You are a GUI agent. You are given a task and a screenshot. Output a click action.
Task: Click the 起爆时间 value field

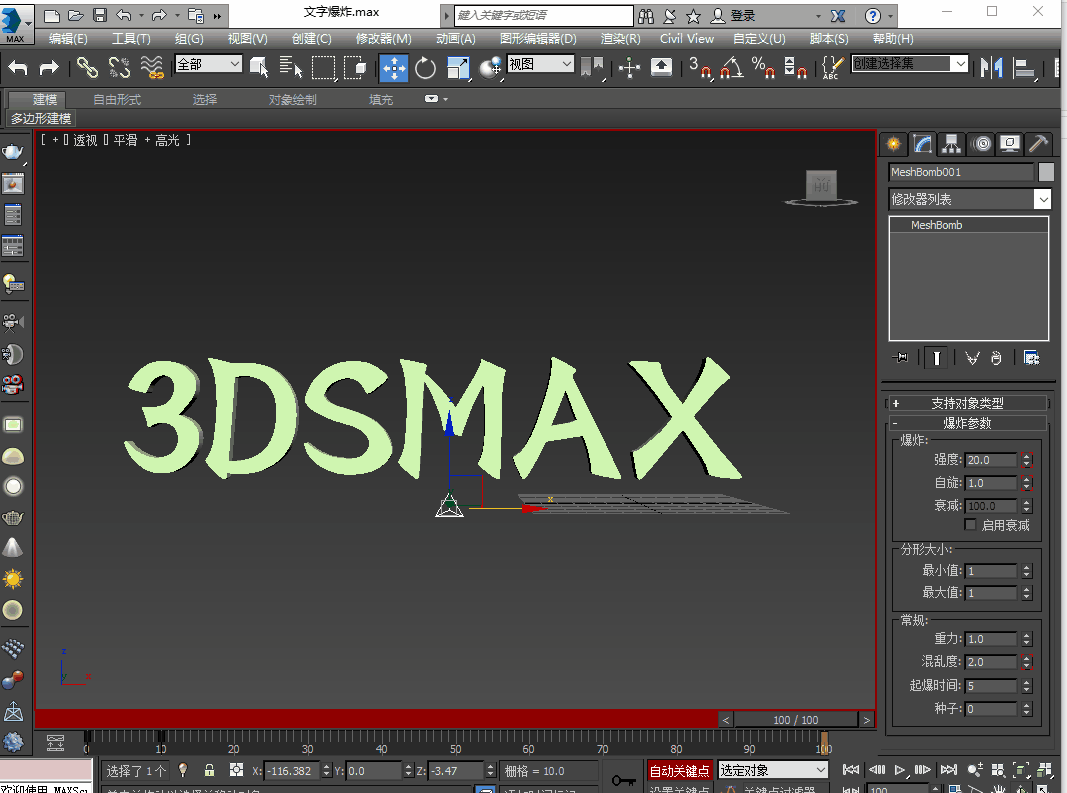[x=991, y=685]
